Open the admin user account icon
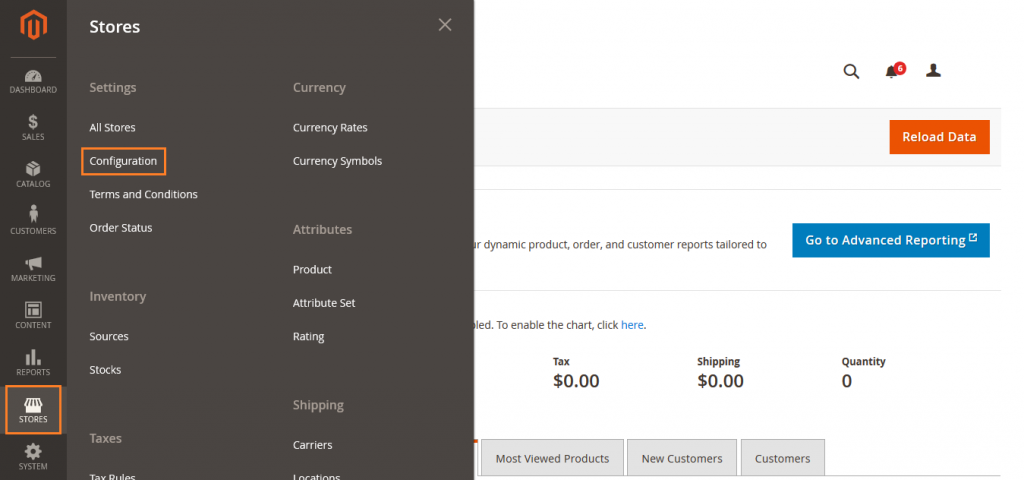 point(933,71)
